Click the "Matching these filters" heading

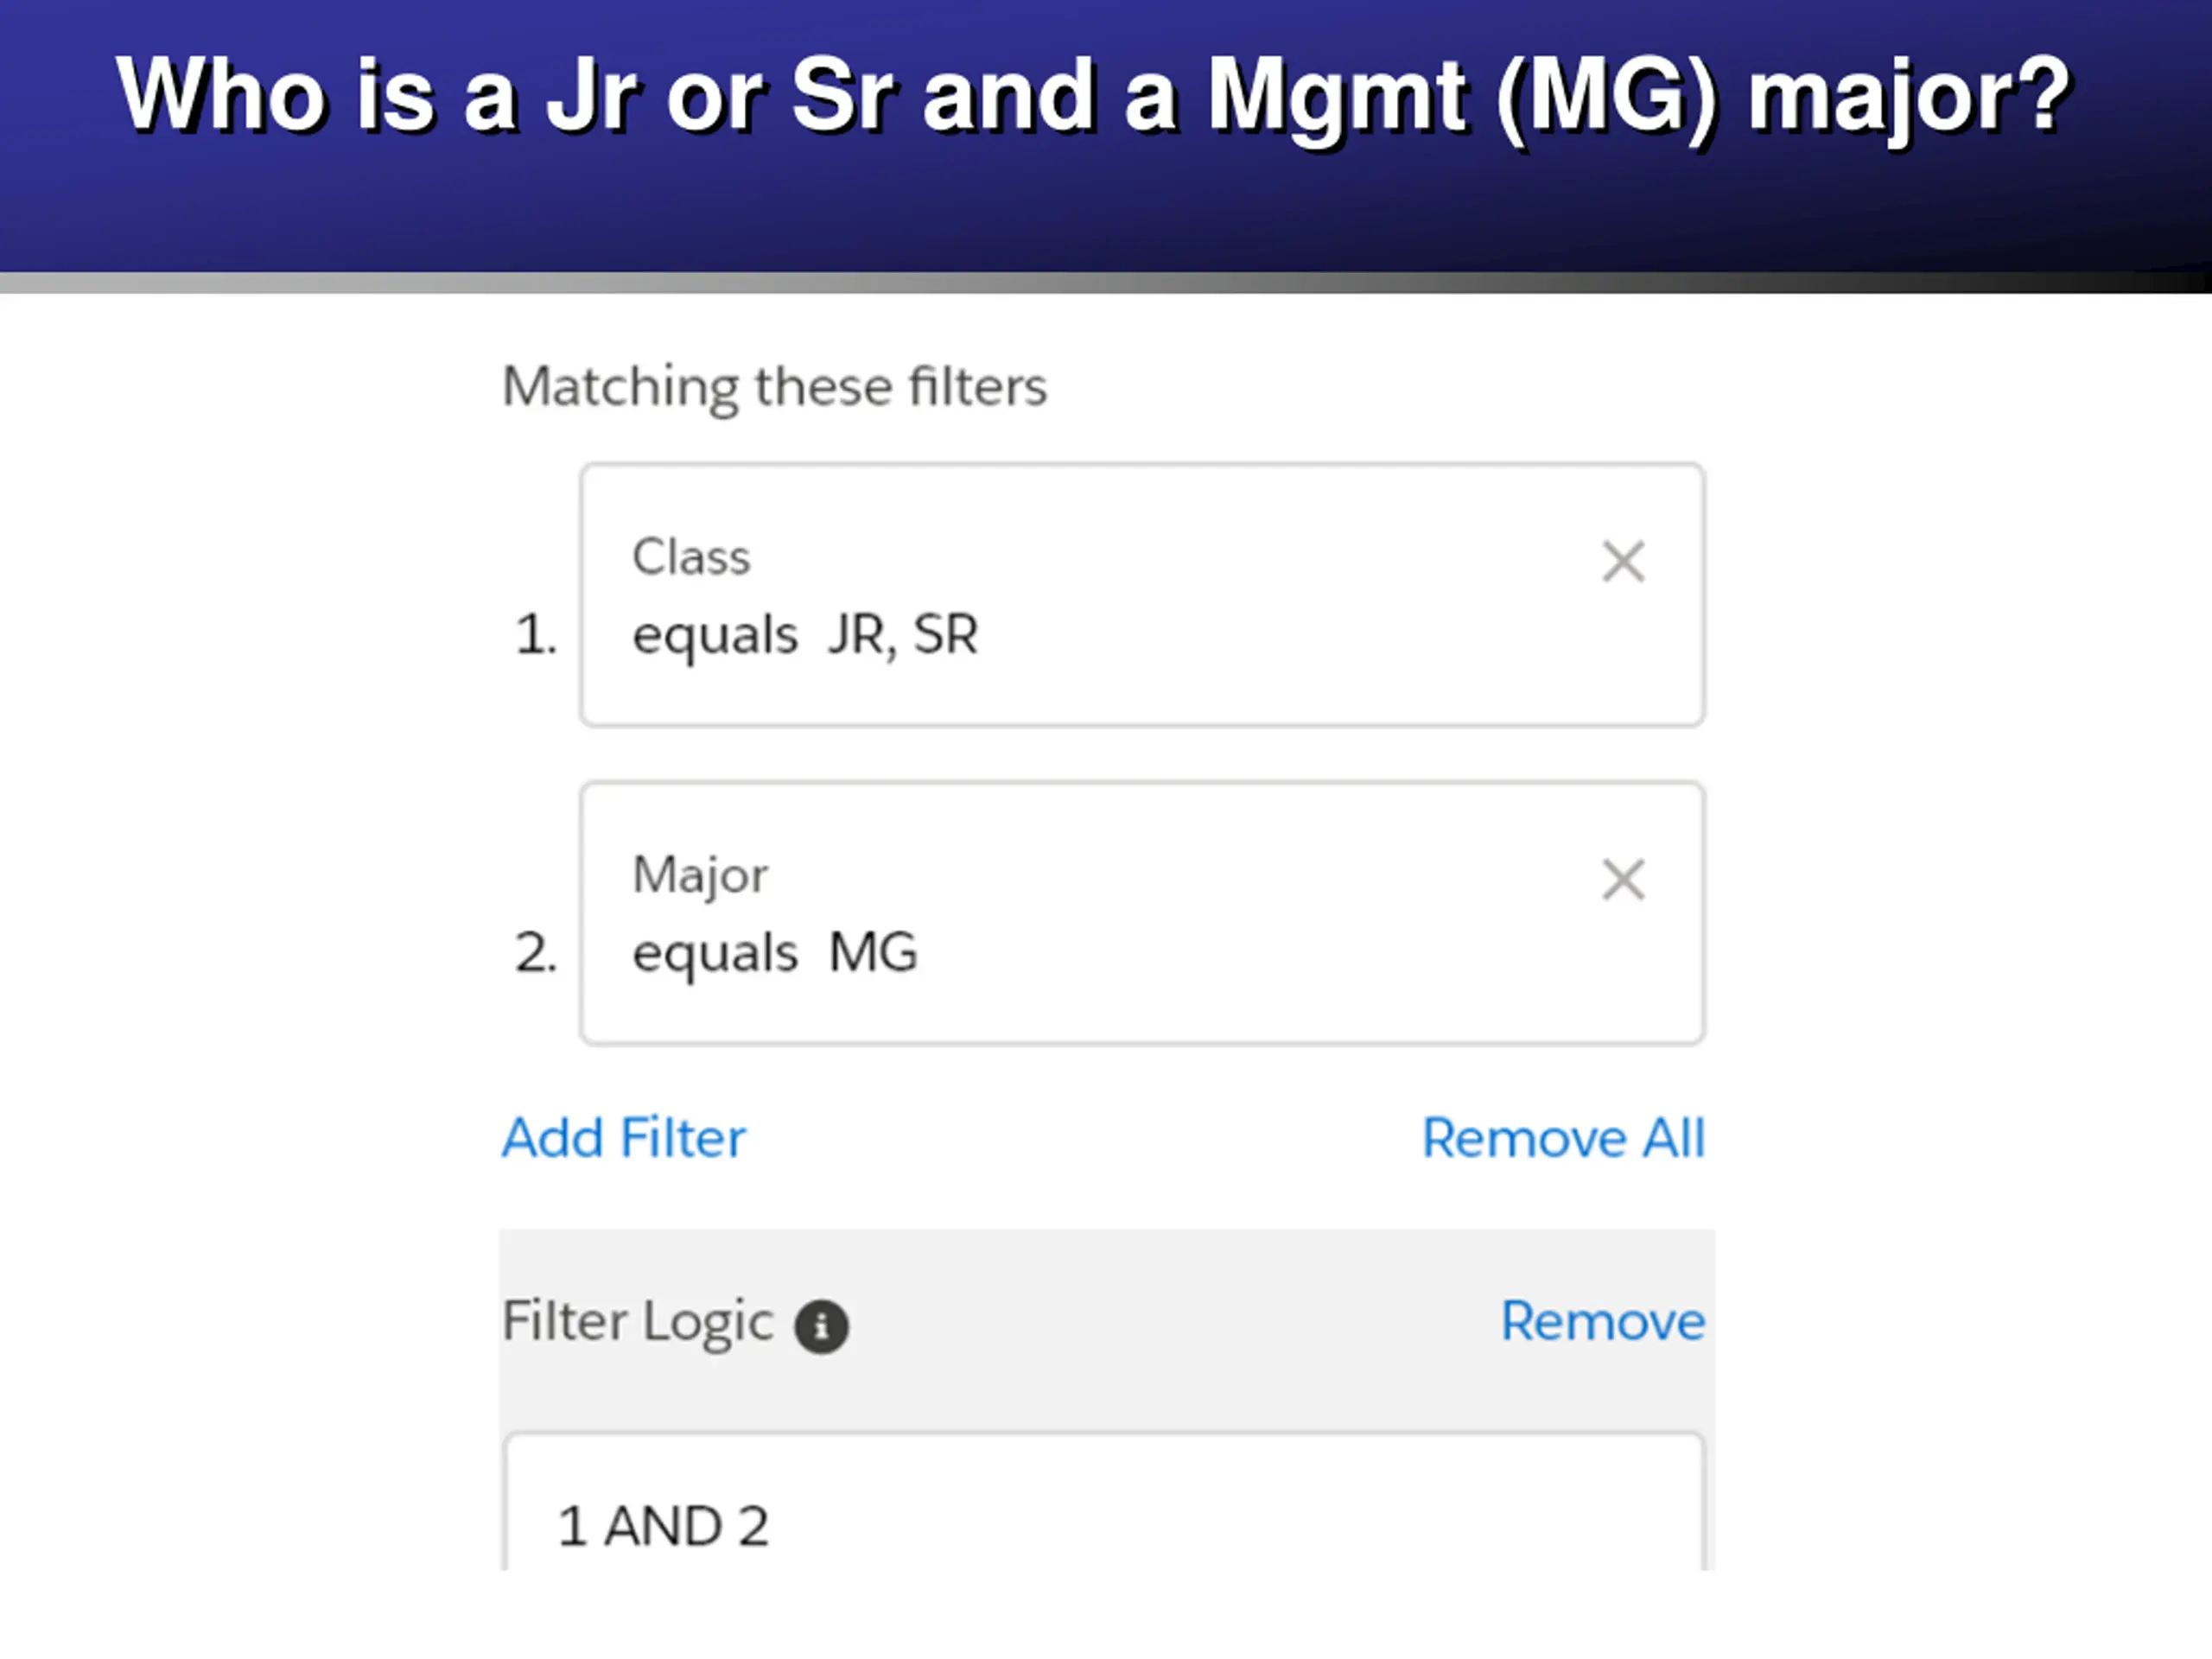click(x=774, y=388)
